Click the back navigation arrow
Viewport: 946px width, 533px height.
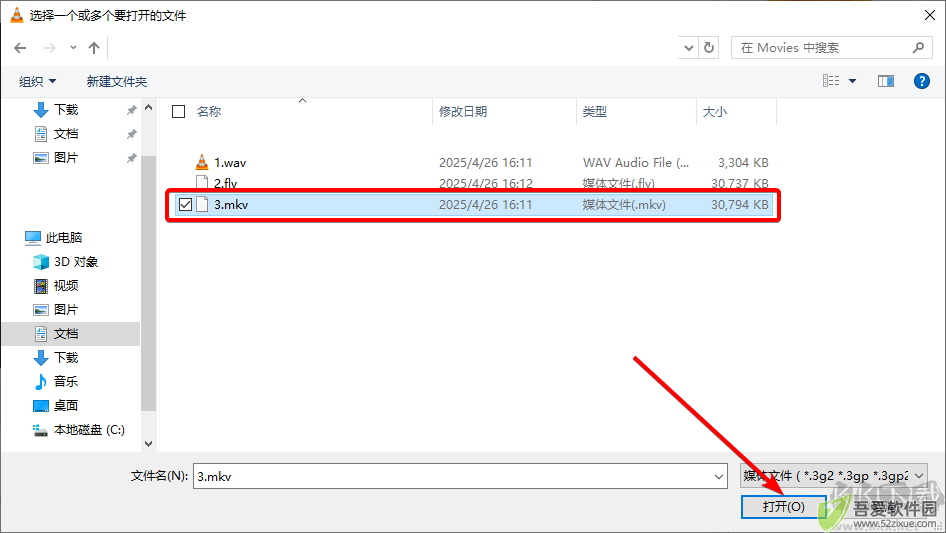20,48
